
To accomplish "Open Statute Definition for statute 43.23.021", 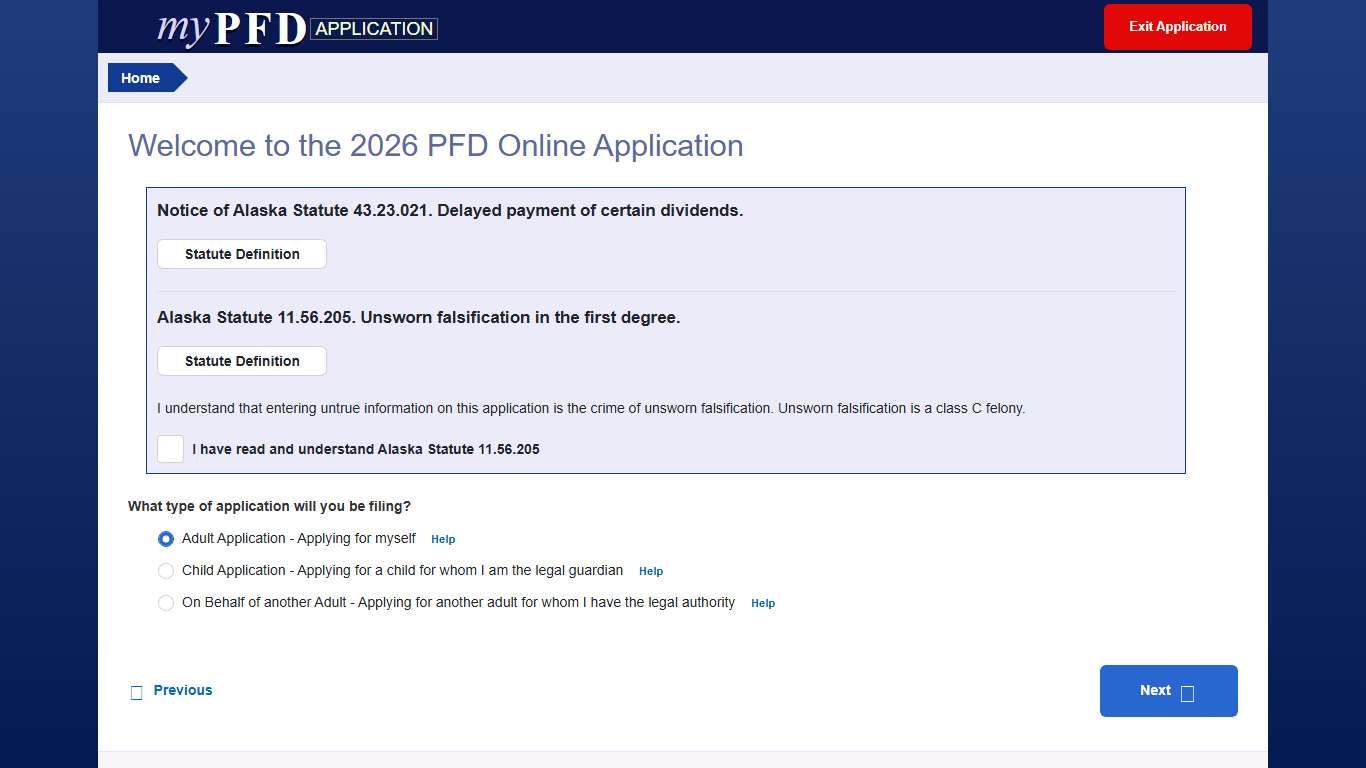I will 241,254.
